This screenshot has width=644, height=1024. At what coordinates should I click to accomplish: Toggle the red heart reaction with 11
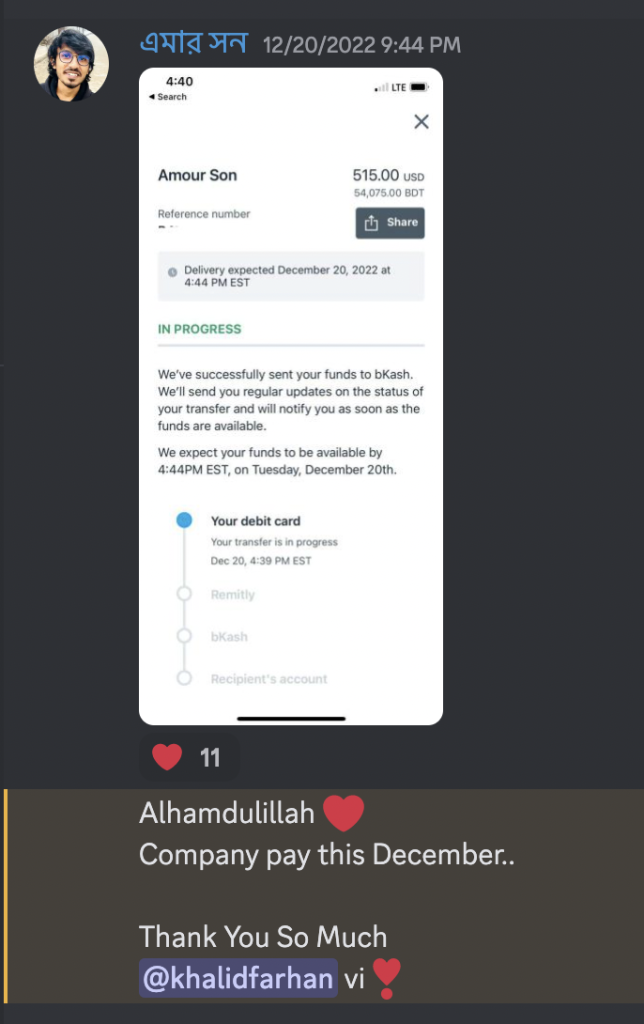click(189, 758)
